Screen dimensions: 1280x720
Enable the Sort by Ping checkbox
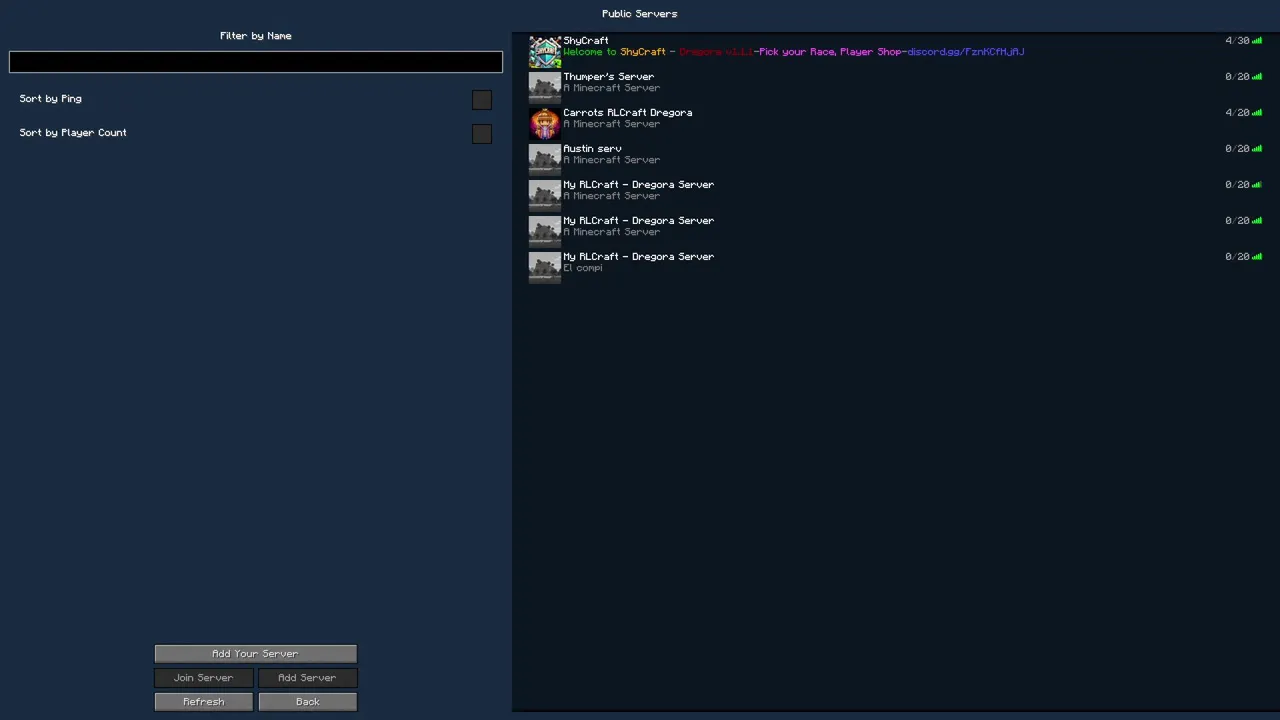482,100
